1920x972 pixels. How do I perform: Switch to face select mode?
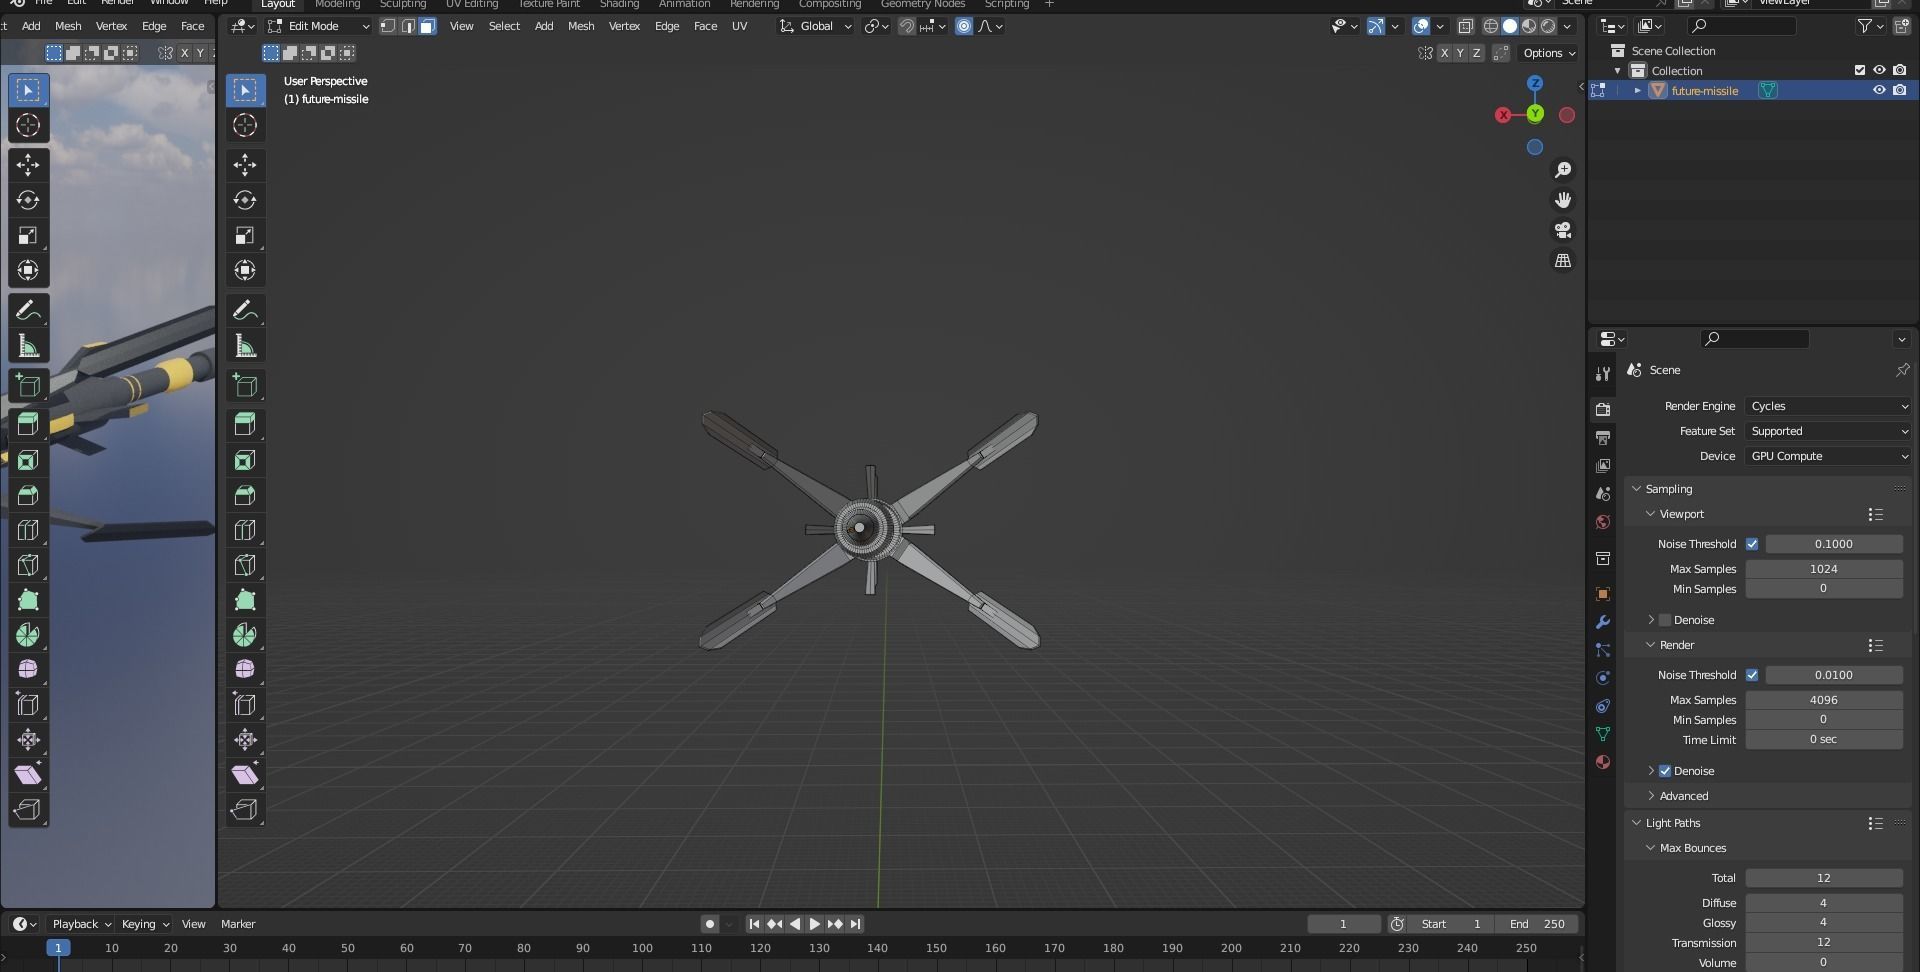click(427, 26)
